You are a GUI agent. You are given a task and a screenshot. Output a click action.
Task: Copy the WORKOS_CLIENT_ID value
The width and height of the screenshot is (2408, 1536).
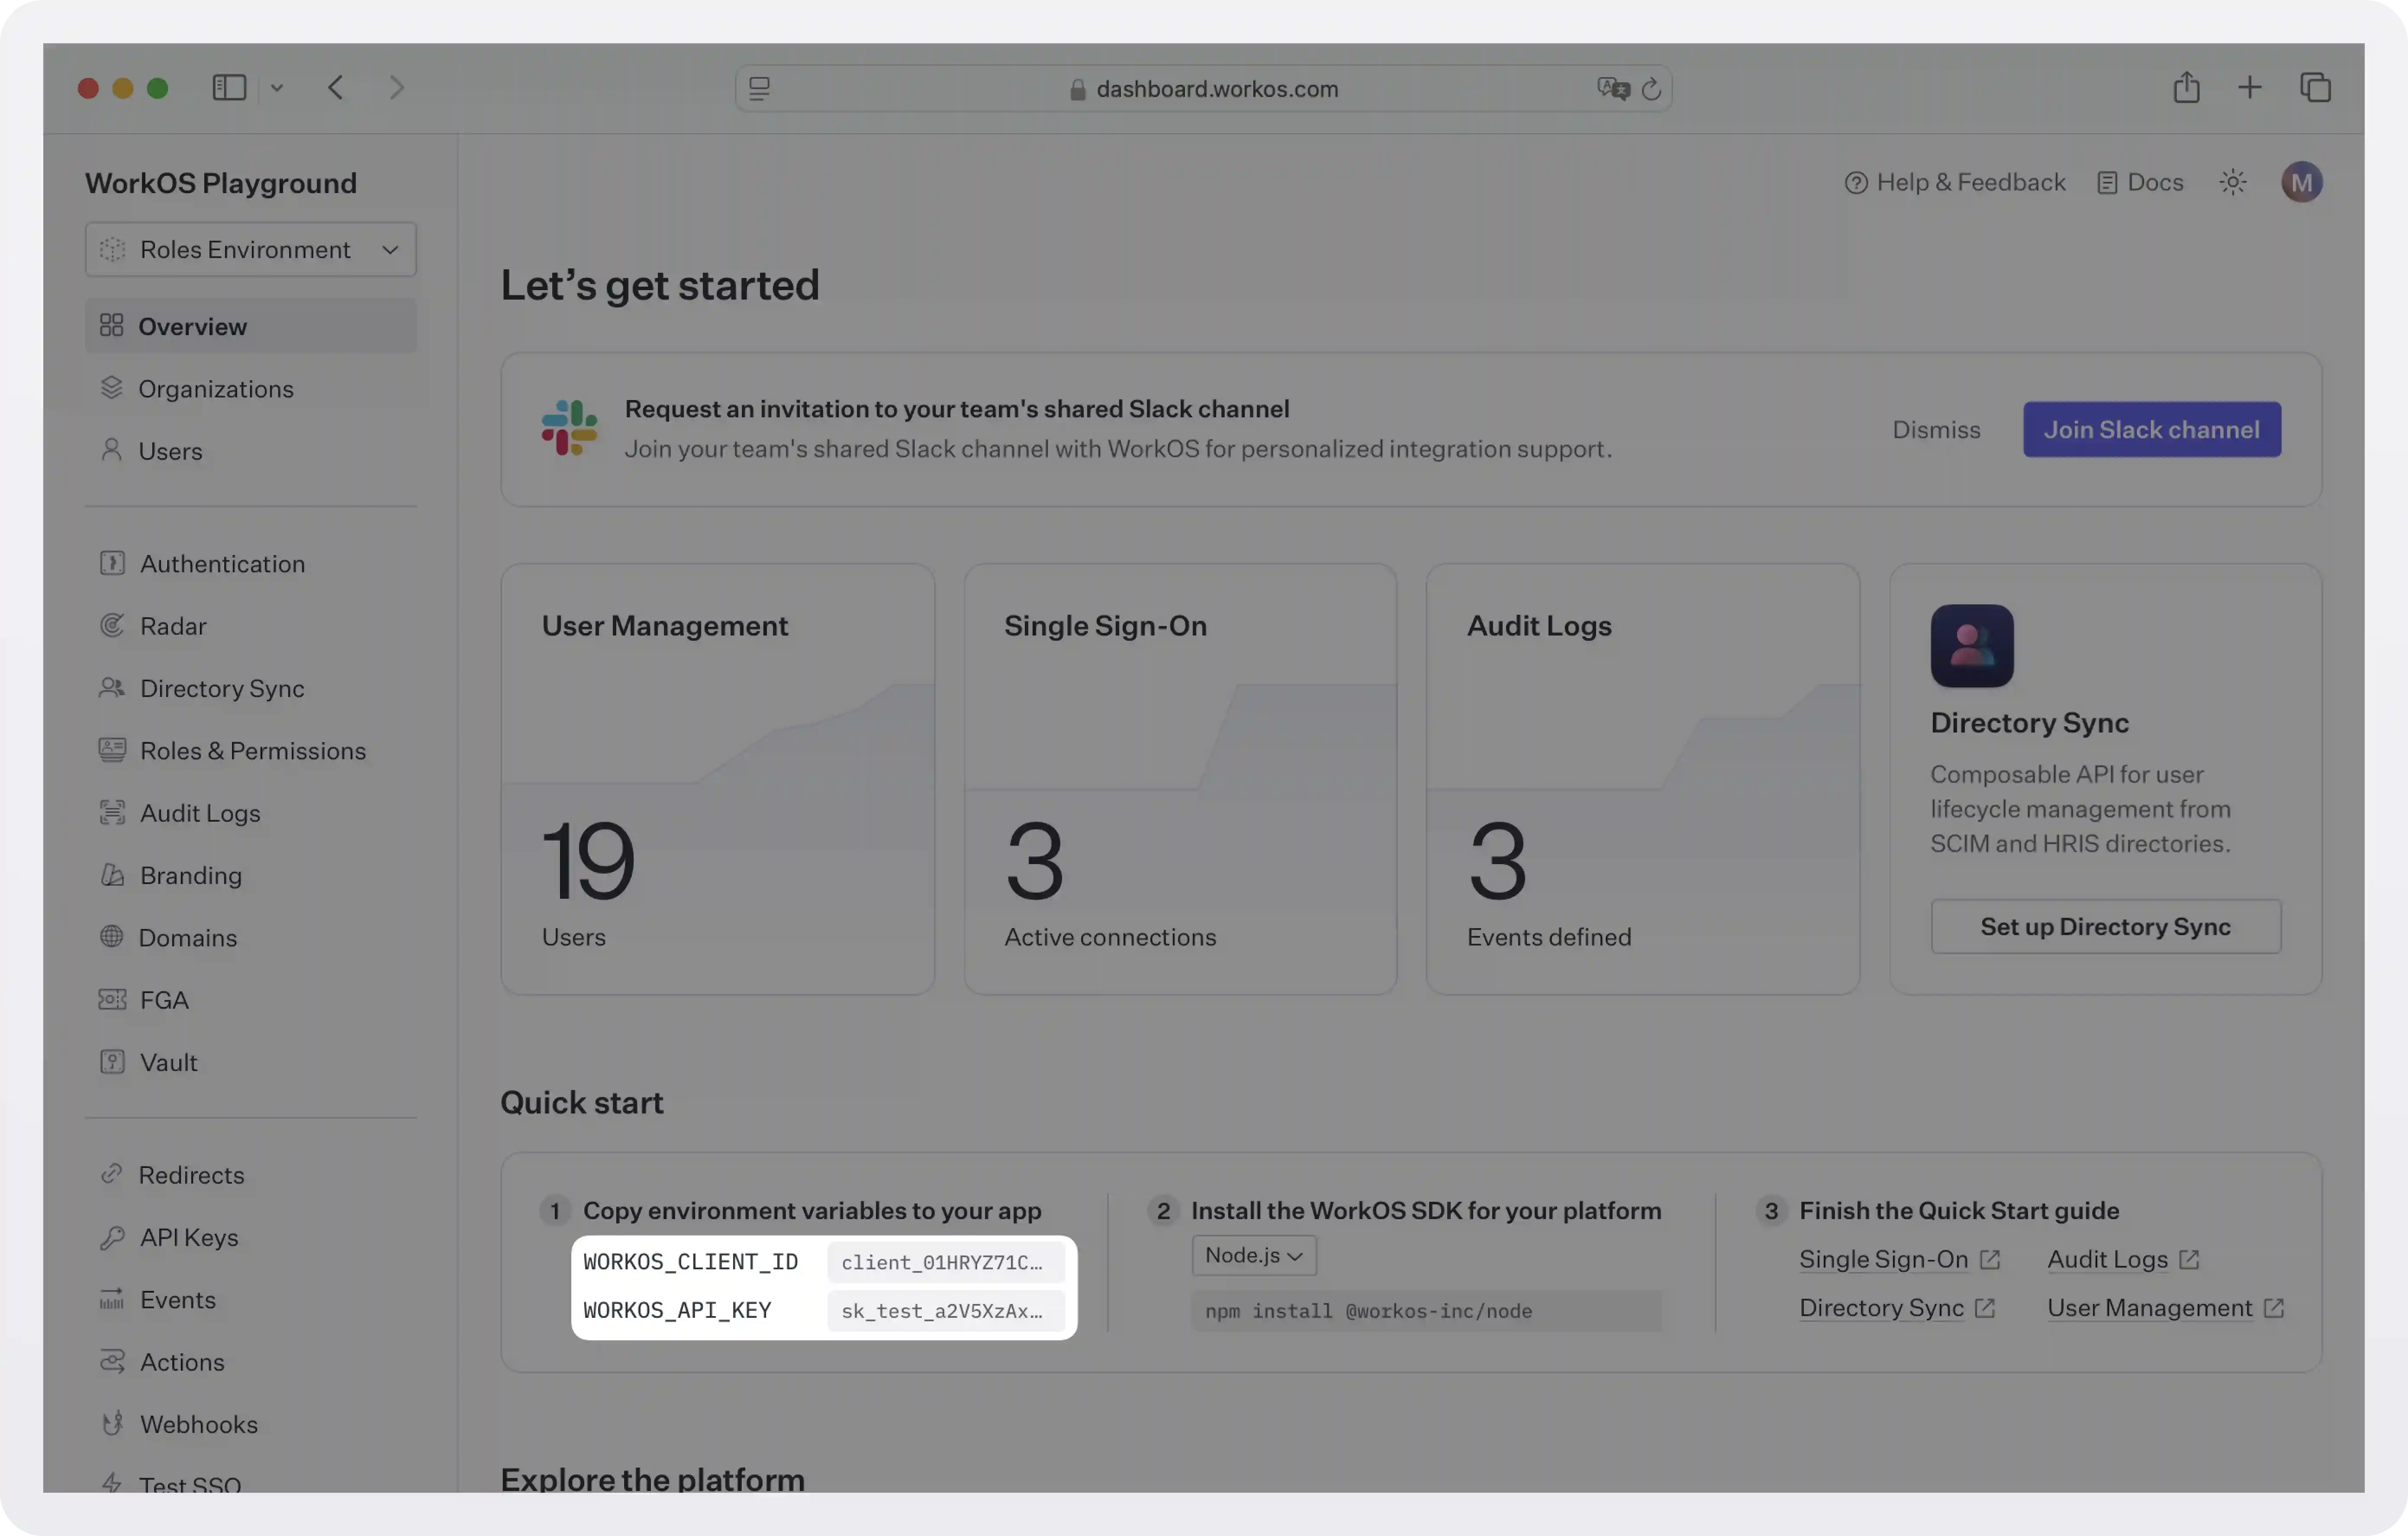tap(945, 1262)
